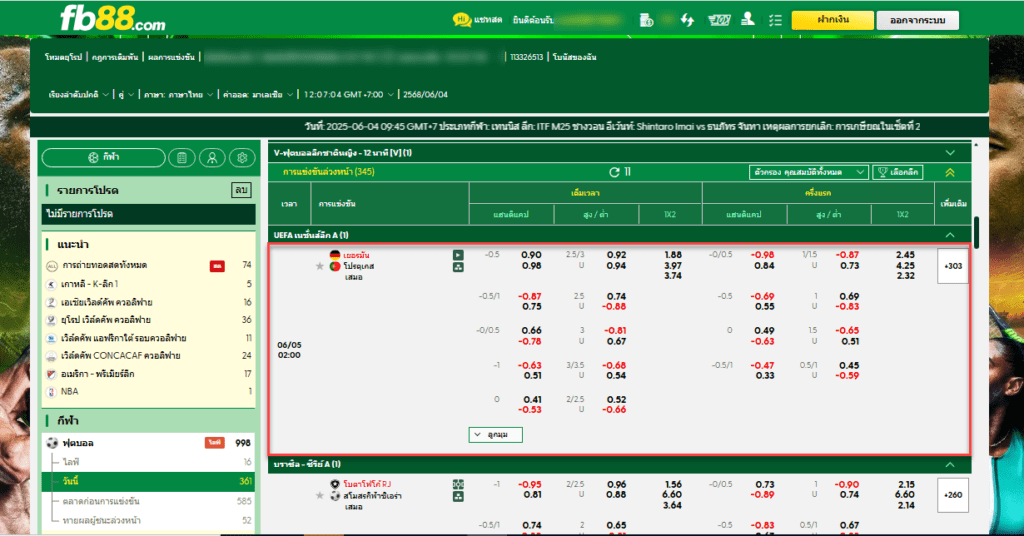Show more markets +303 for Germany match
Viewport: 1024px width, 536px height.
[953, 266]
